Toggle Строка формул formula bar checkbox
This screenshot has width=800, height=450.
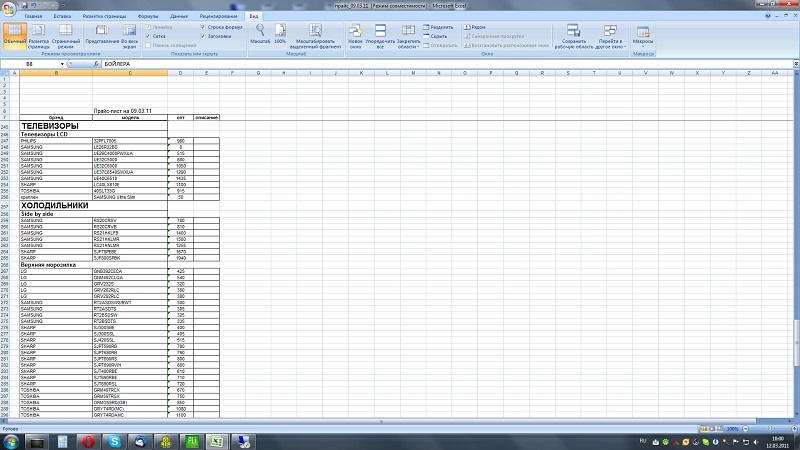203,27
